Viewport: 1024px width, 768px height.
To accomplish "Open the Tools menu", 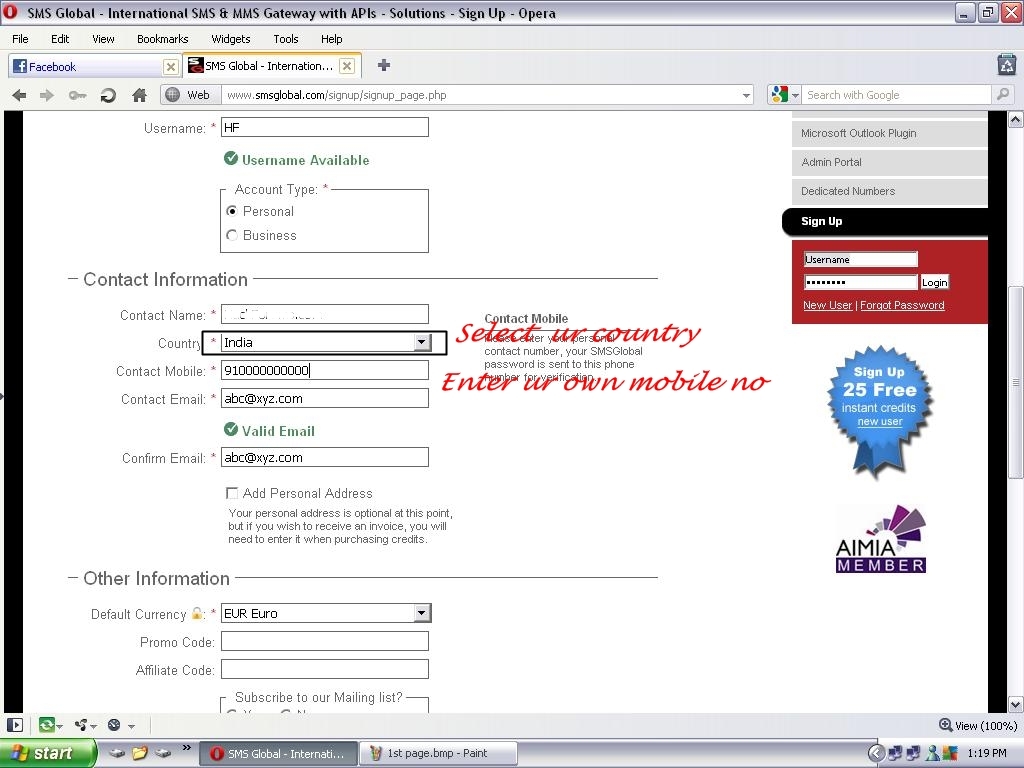I will click(285, 39).
